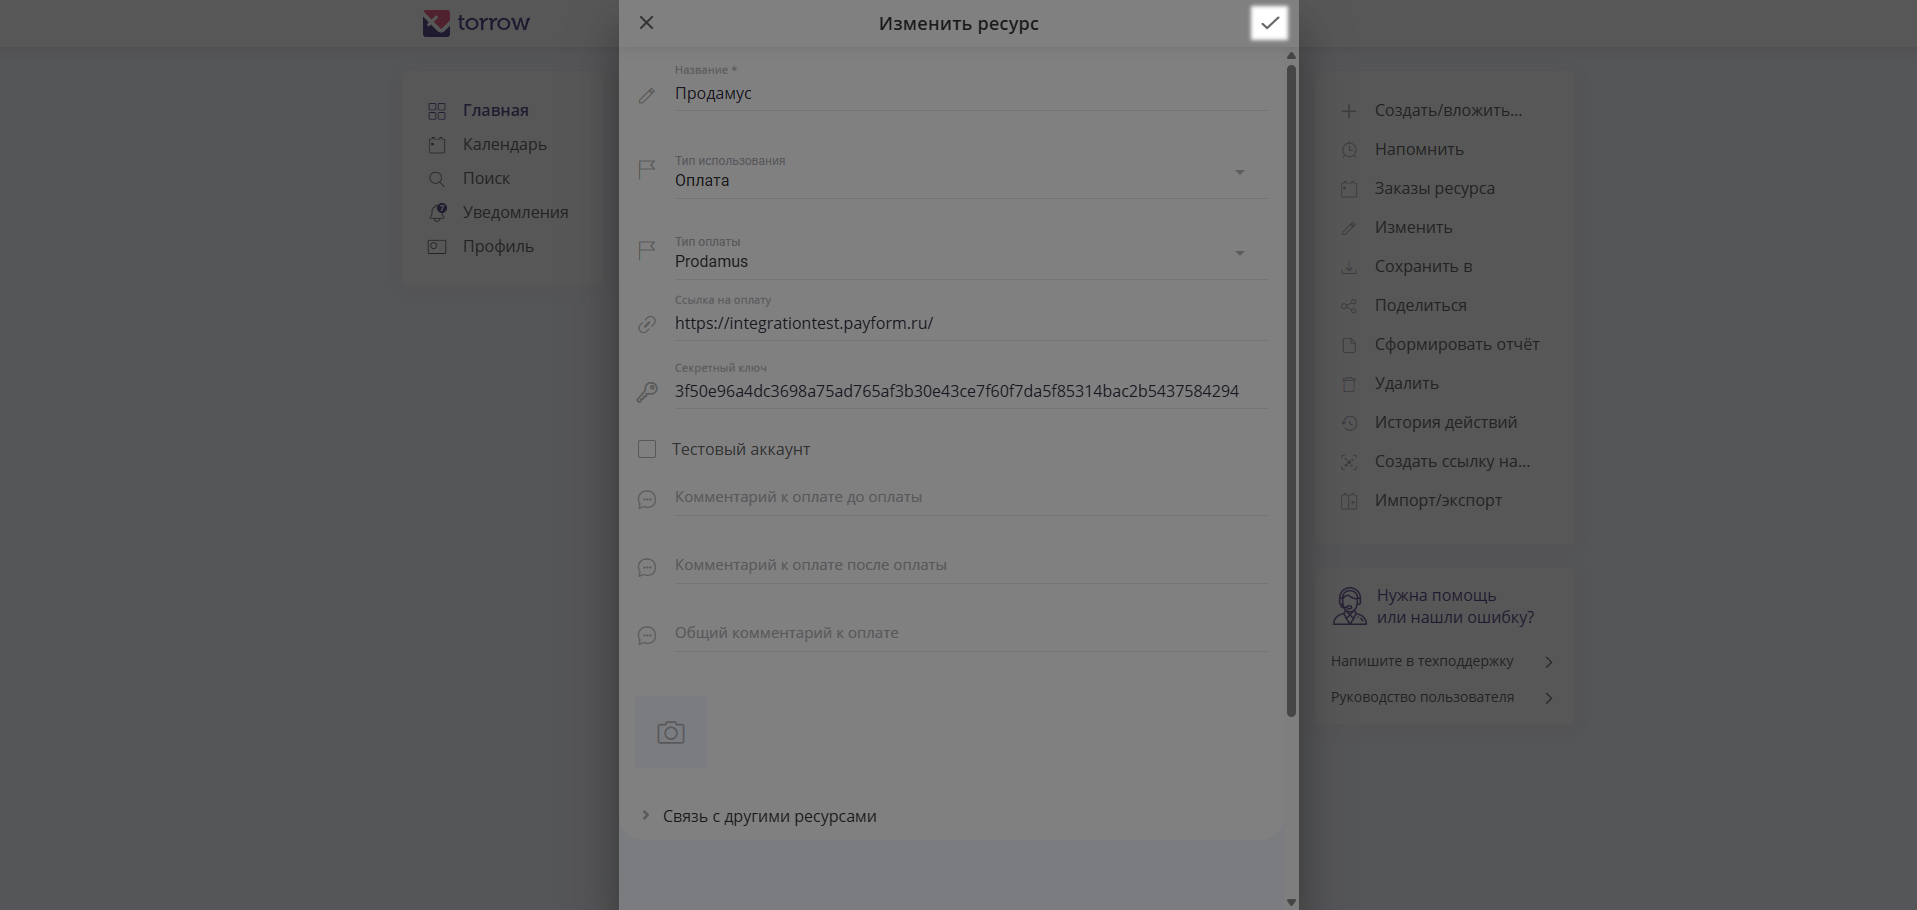The width and height of the screenshot is (1917, 910).
Task: Click the Секретный ключ input field
Action: point(956,391)
